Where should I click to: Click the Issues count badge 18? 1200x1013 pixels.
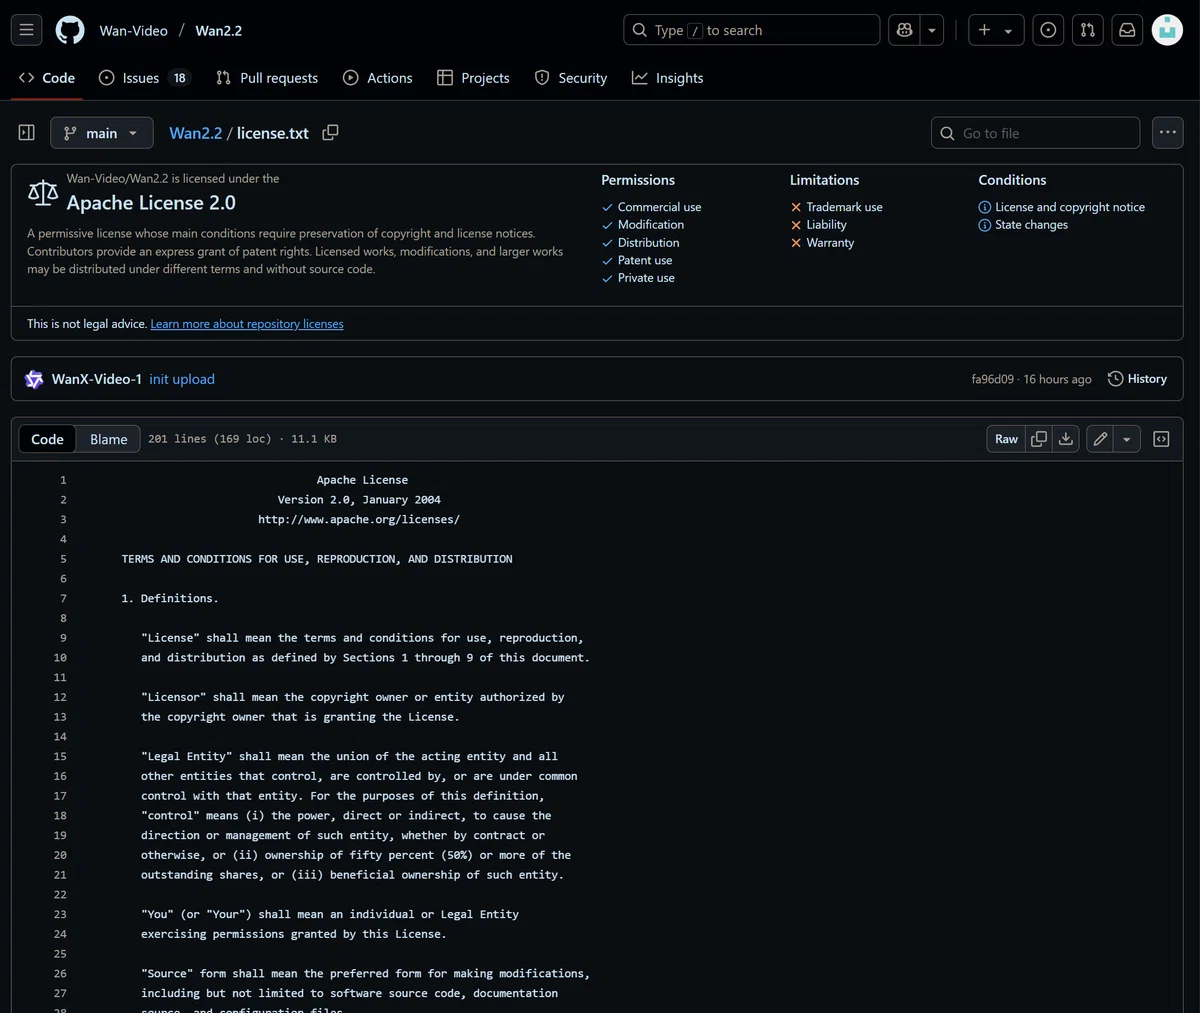pyautogui.click(x=180, y=78)
